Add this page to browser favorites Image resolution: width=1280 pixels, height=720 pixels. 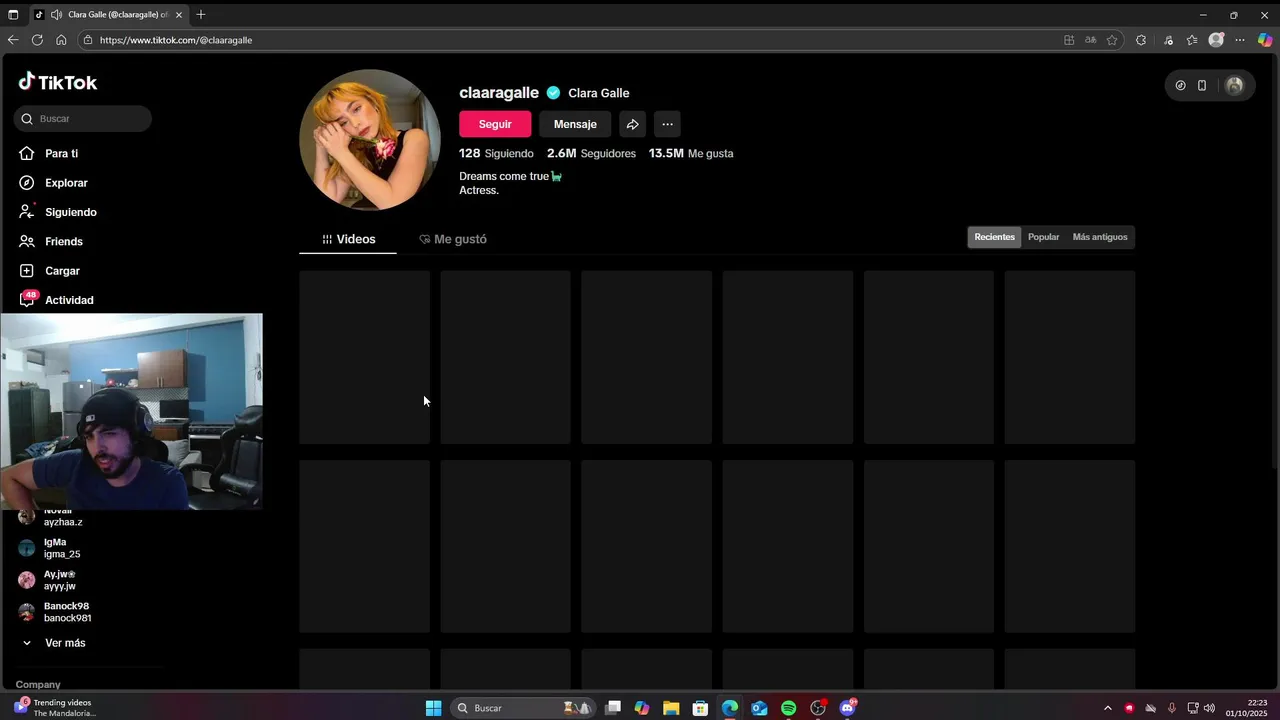point(1112,40)
